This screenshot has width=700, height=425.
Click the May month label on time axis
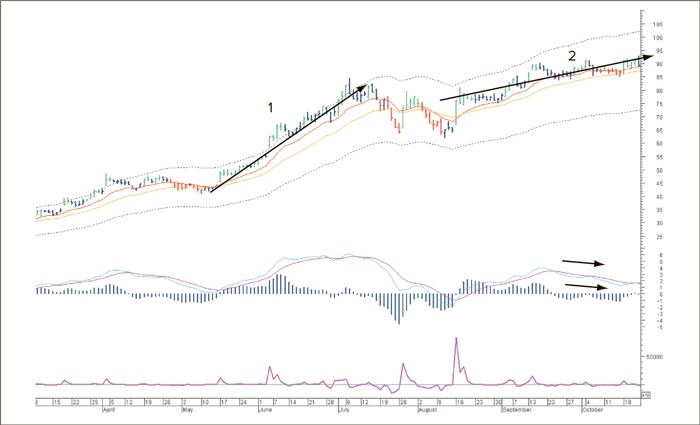[186, 409]
